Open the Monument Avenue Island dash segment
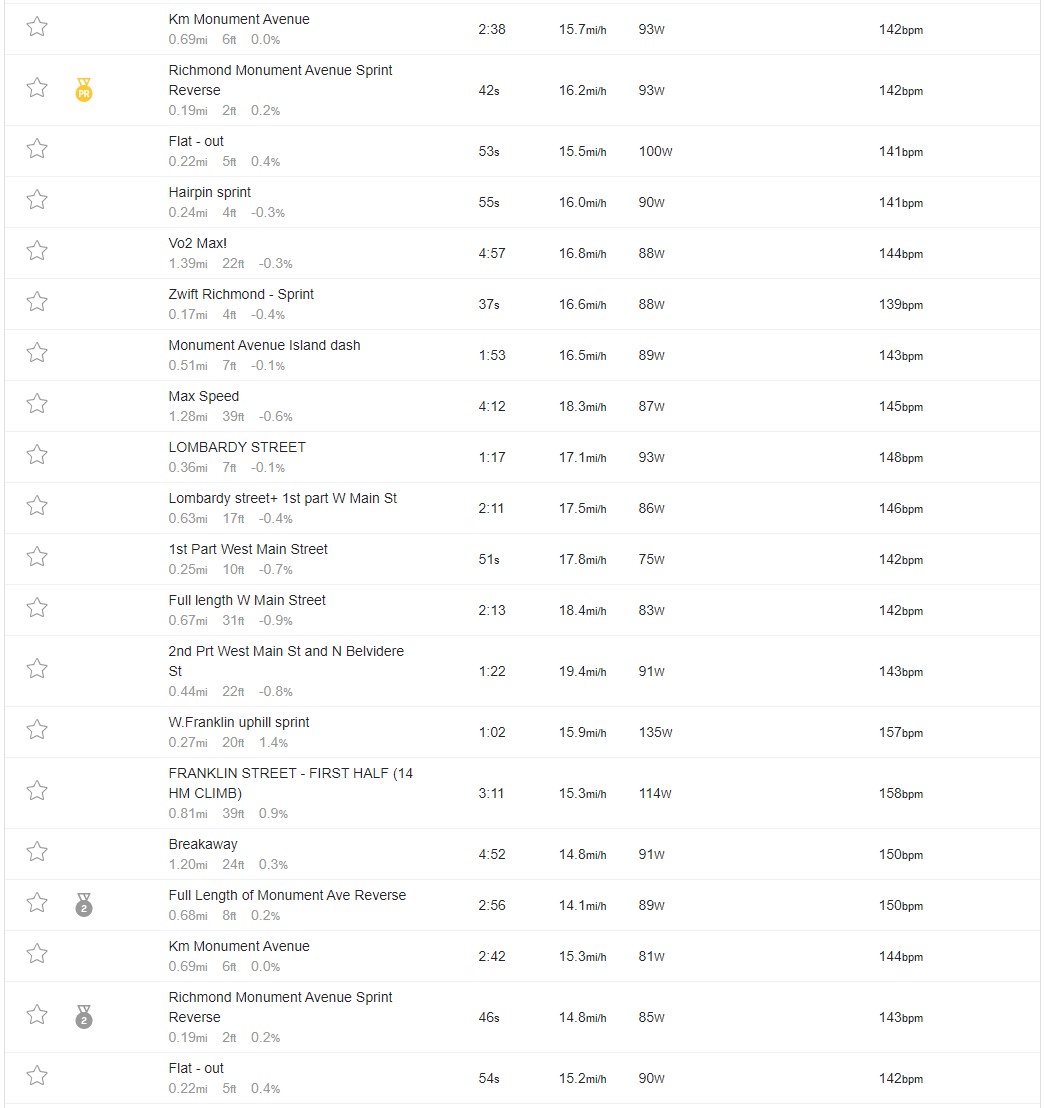The image size is (1045, 1108). pyautogui.click(x=264, y=345)
